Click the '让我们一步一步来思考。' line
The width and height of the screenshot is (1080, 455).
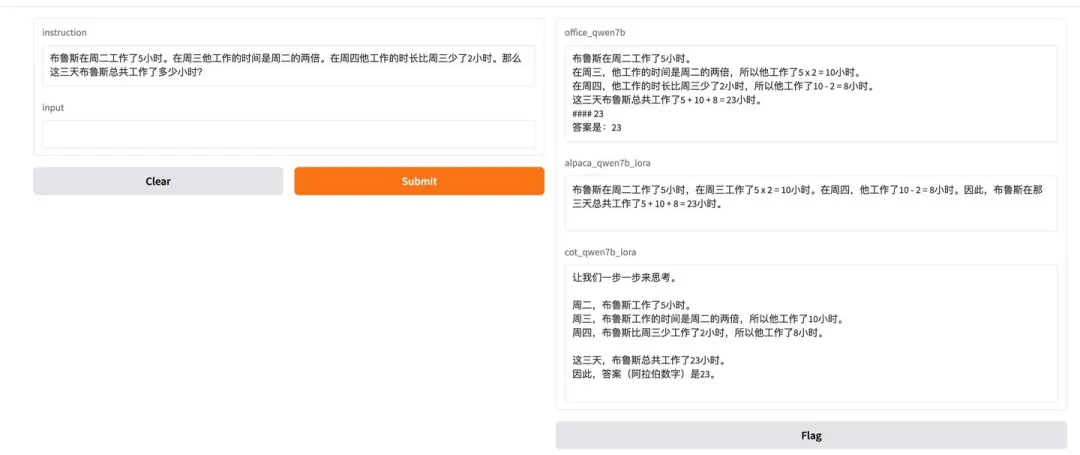click(624, 278)
